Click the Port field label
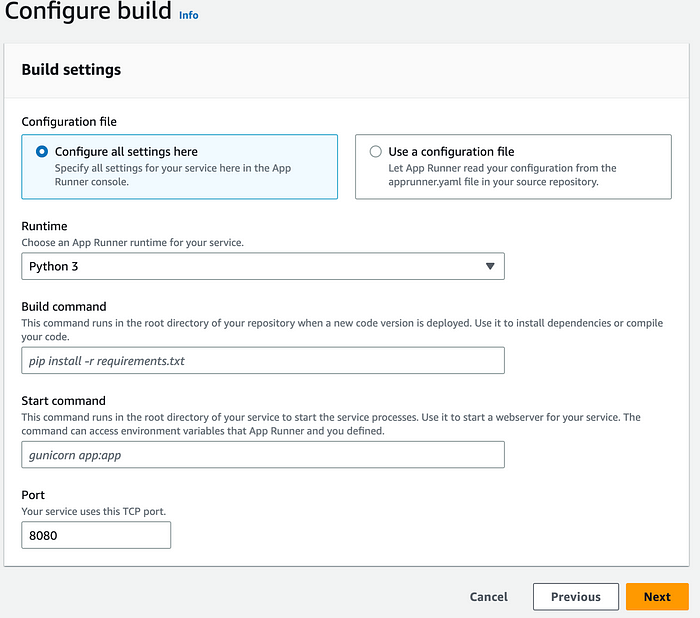Screen dimensions: 700x618 pyautogui.click(x=33, y=495)
